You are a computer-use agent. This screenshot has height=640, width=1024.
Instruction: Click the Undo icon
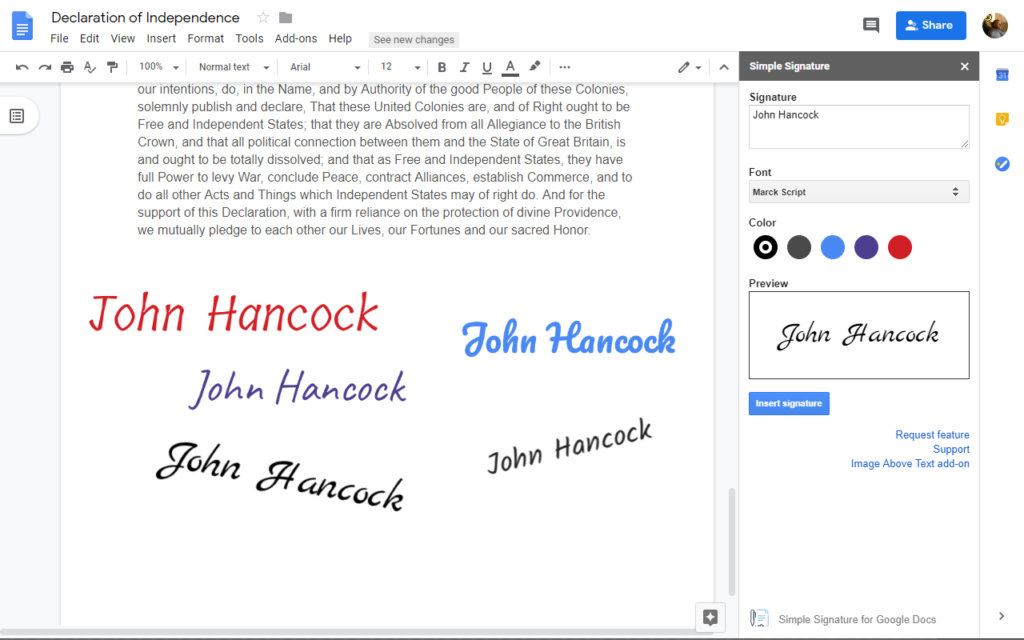click(x=22, y=66)
